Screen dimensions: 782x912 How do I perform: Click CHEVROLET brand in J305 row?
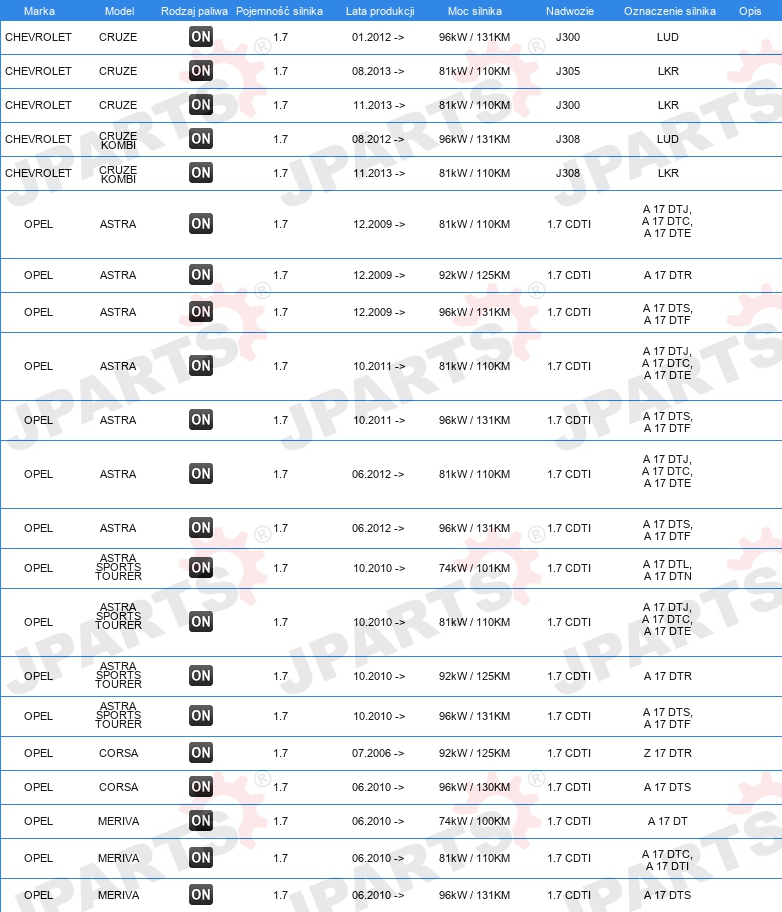tap(38, 71)
